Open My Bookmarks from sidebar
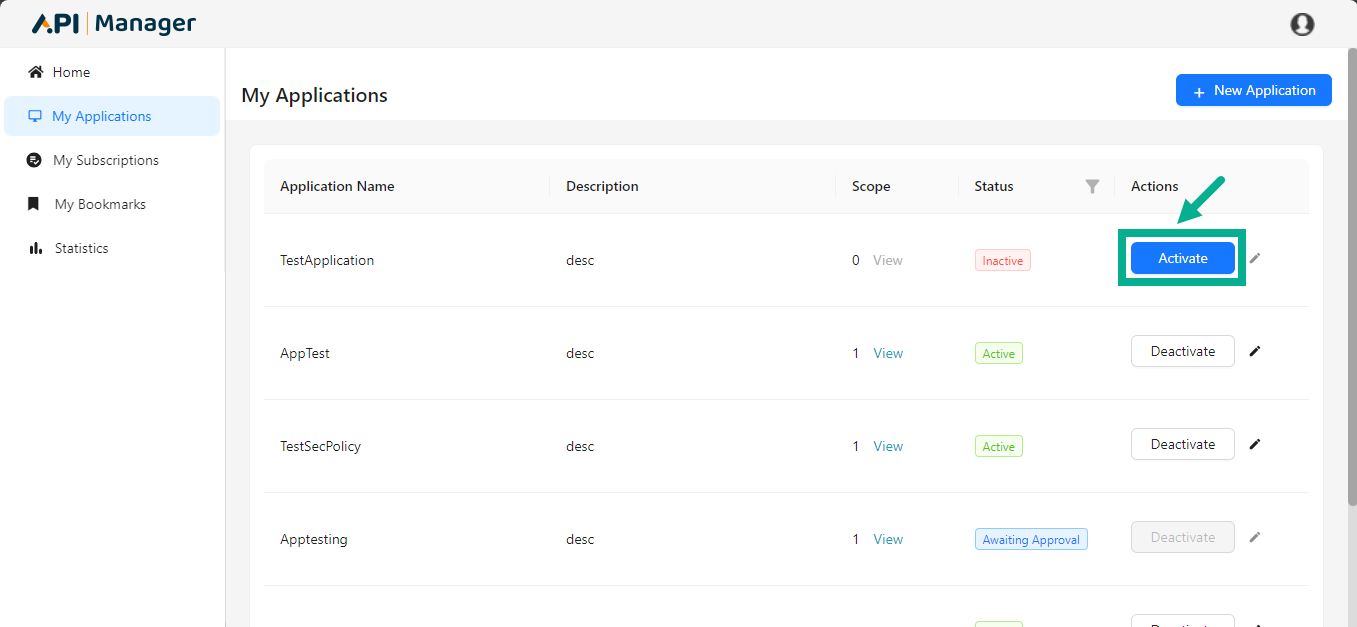Screen dimensions: 1357x627 (100, 204)
